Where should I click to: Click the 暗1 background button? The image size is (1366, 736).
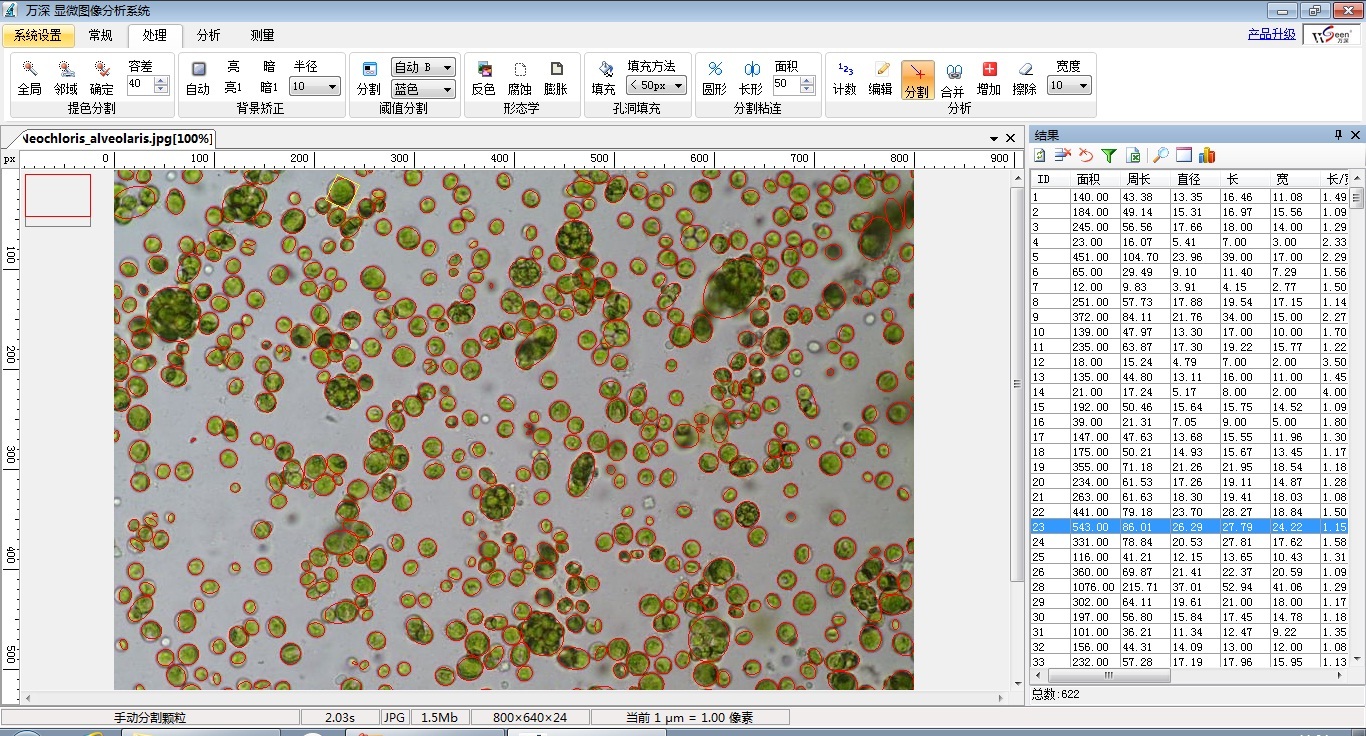click(269, 88)
